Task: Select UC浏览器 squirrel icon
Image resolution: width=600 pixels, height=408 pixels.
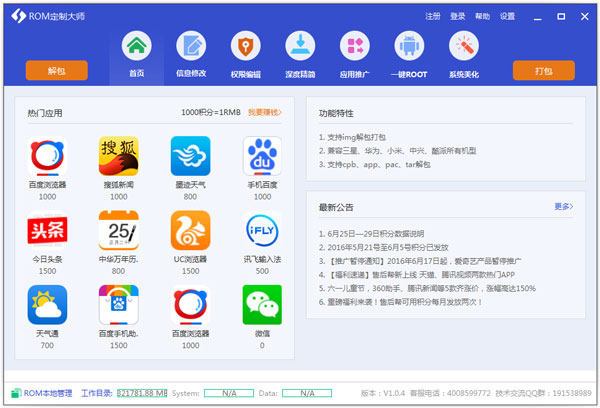Action: (x=190, y=230)
